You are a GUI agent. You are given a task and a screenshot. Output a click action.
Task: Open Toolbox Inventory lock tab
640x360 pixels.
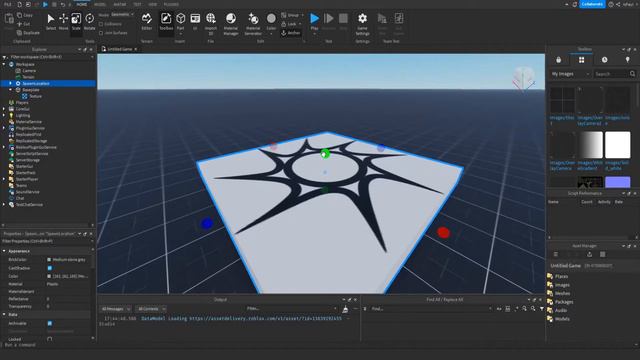[558, 60]
